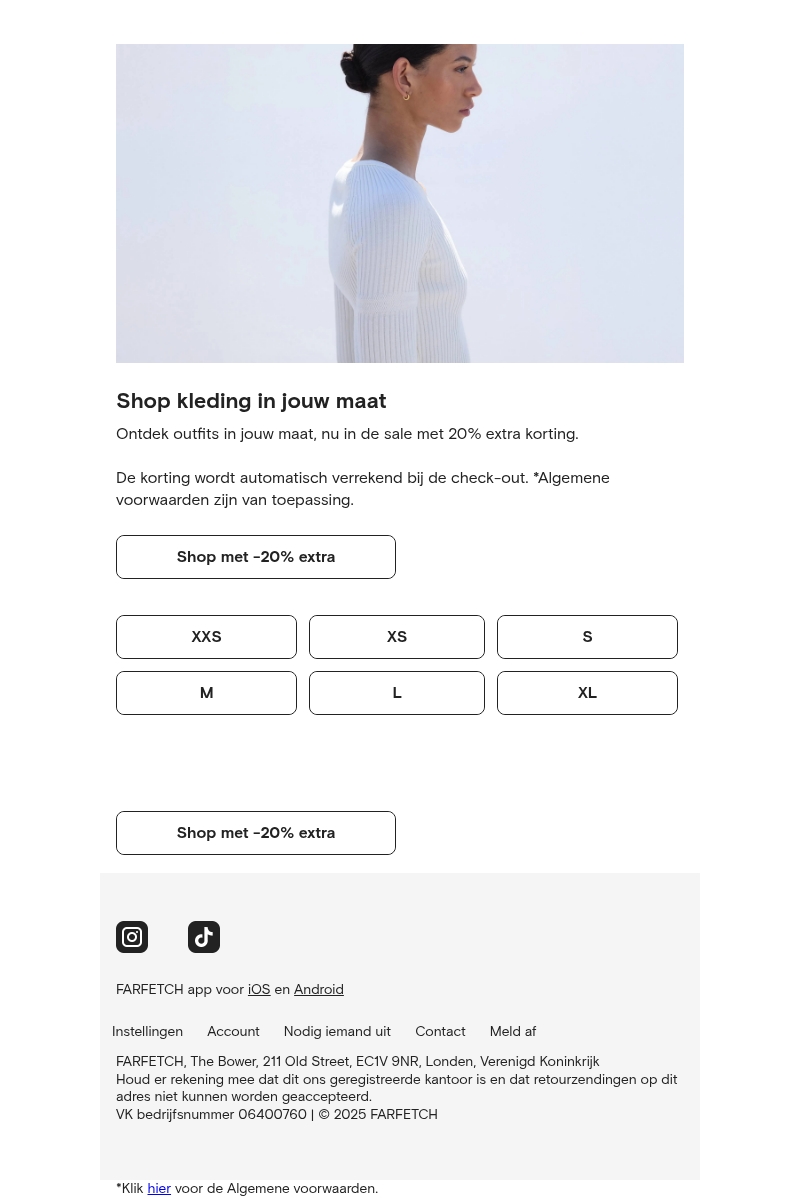Choose the M size button
The width and height of the screenshot is (800, 1198).
point(206,693)
